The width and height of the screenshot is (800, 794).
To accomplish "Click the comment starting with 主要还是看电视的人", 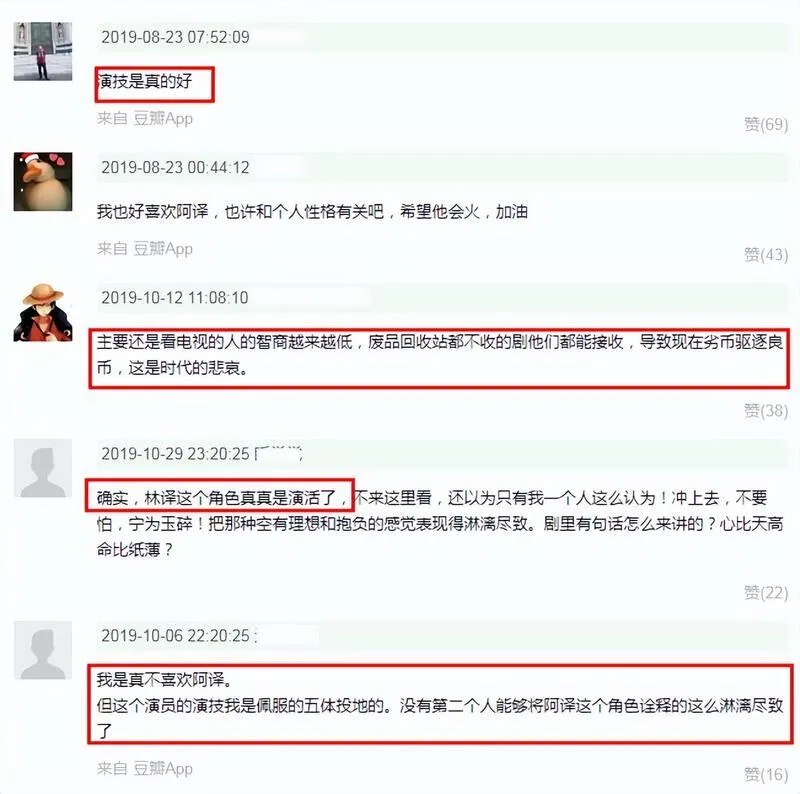I will tap(440, 355).
